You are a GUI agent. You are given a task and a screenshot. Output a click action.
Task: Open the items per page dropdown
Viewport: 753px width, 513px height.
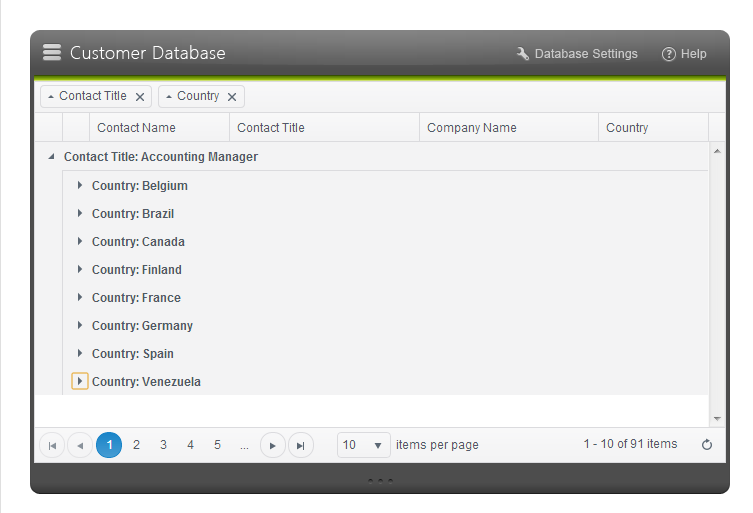pos(377,445)
